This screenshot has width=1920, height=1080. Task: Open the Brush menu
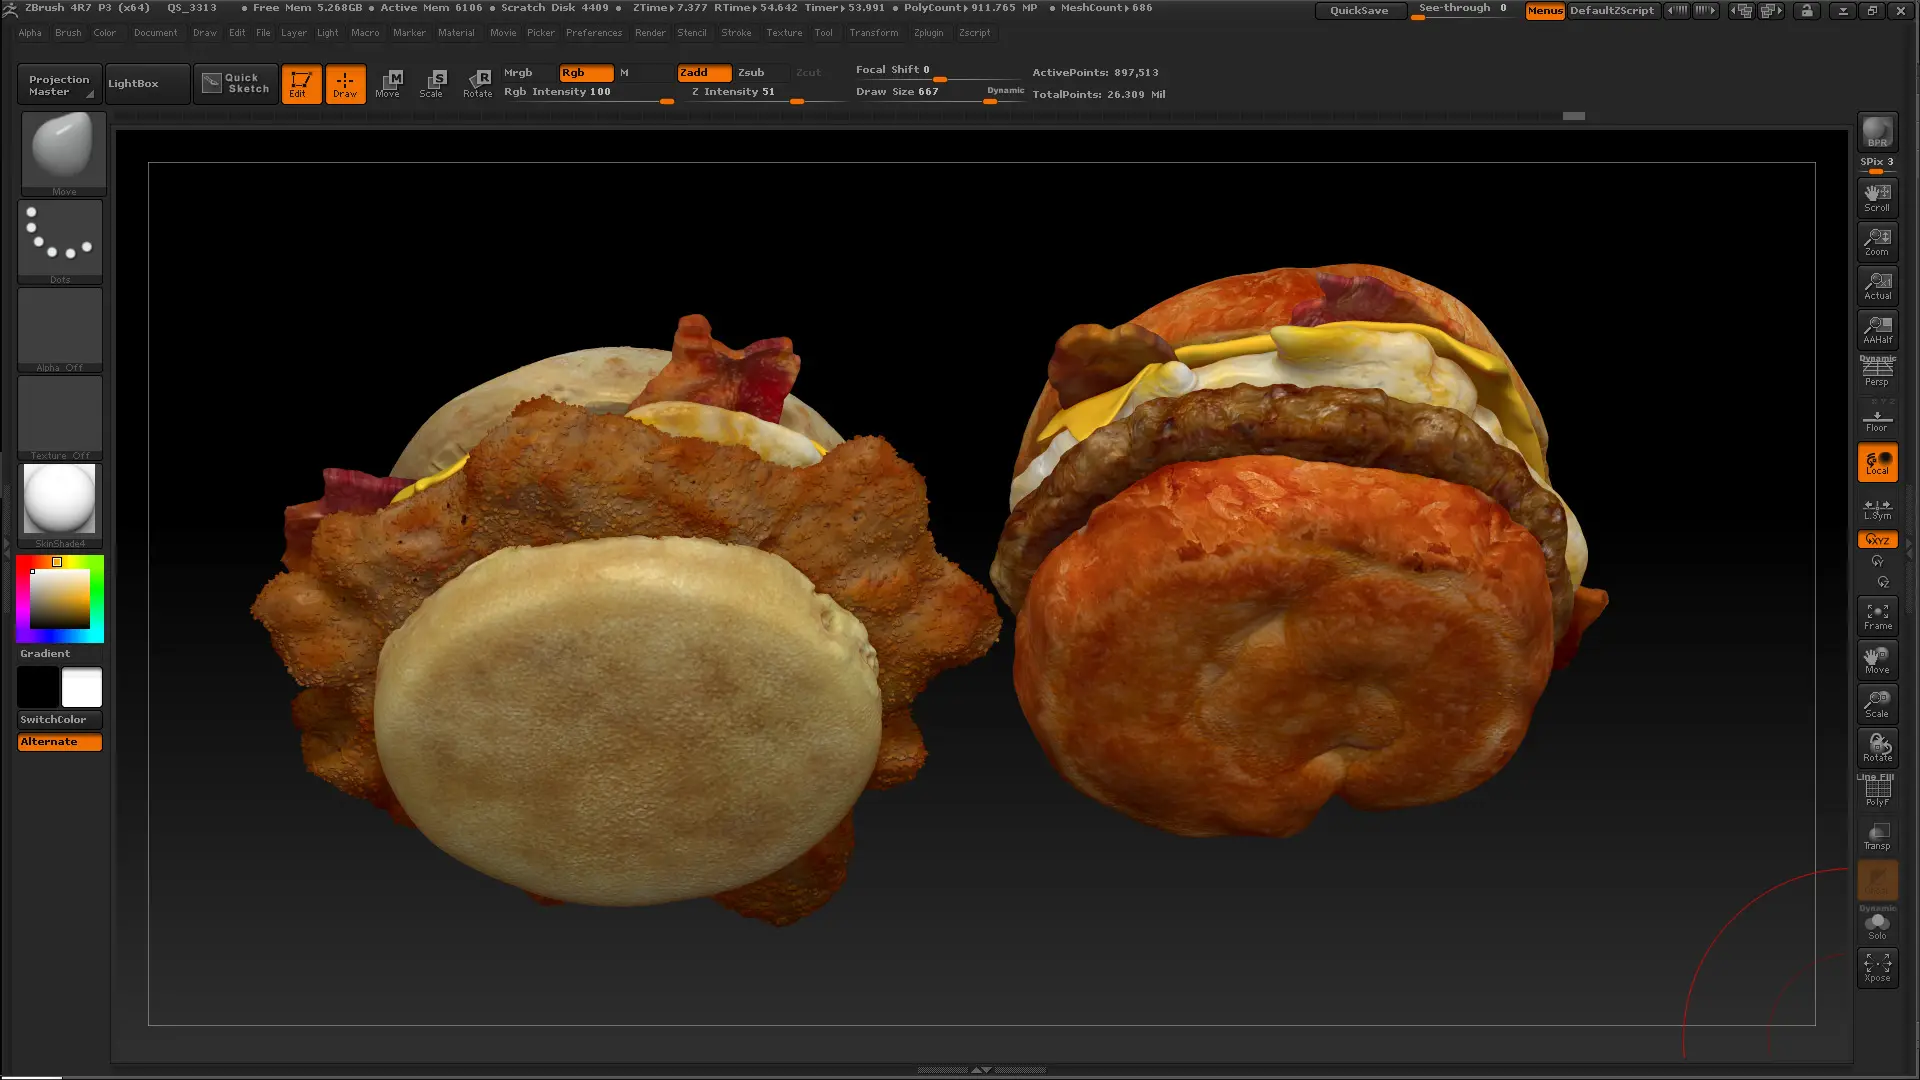coord(68,33)
